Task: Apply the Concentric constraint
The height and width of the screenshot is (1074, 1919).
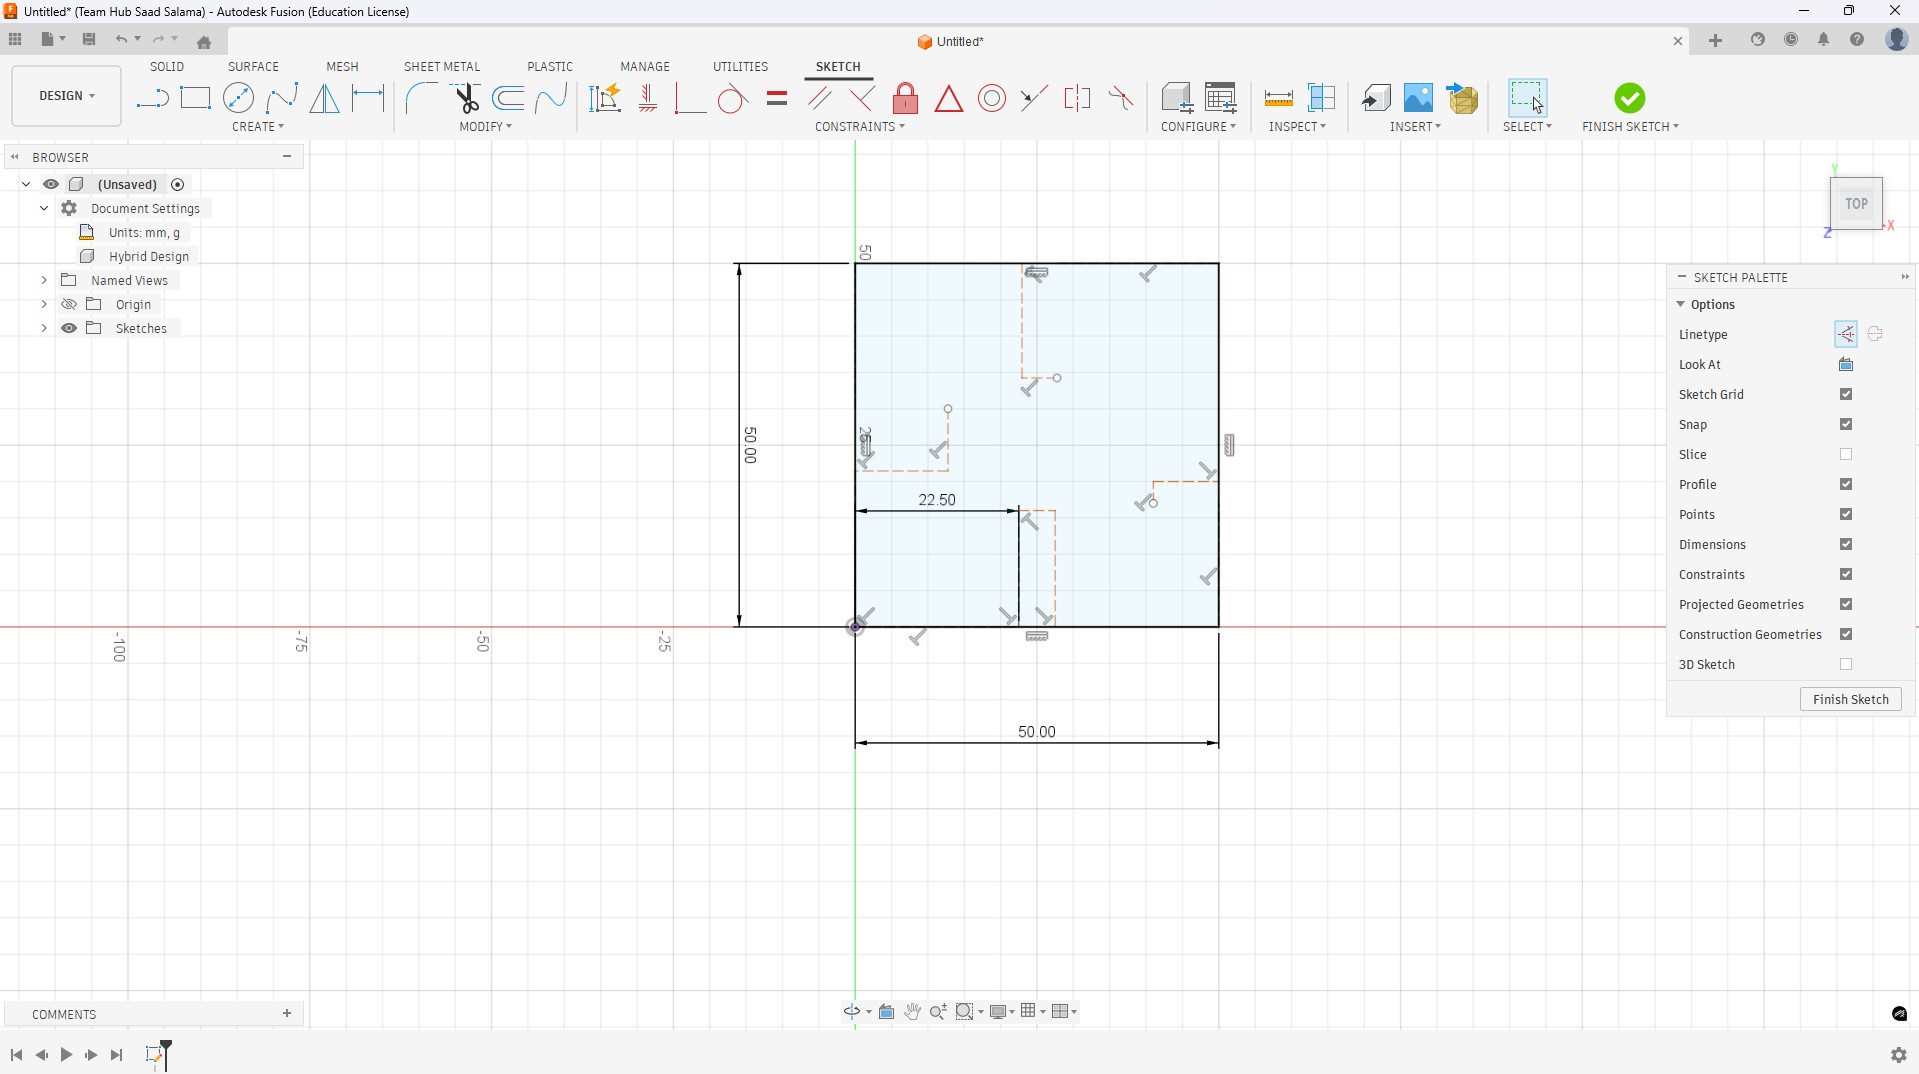Action: point(992,98)
